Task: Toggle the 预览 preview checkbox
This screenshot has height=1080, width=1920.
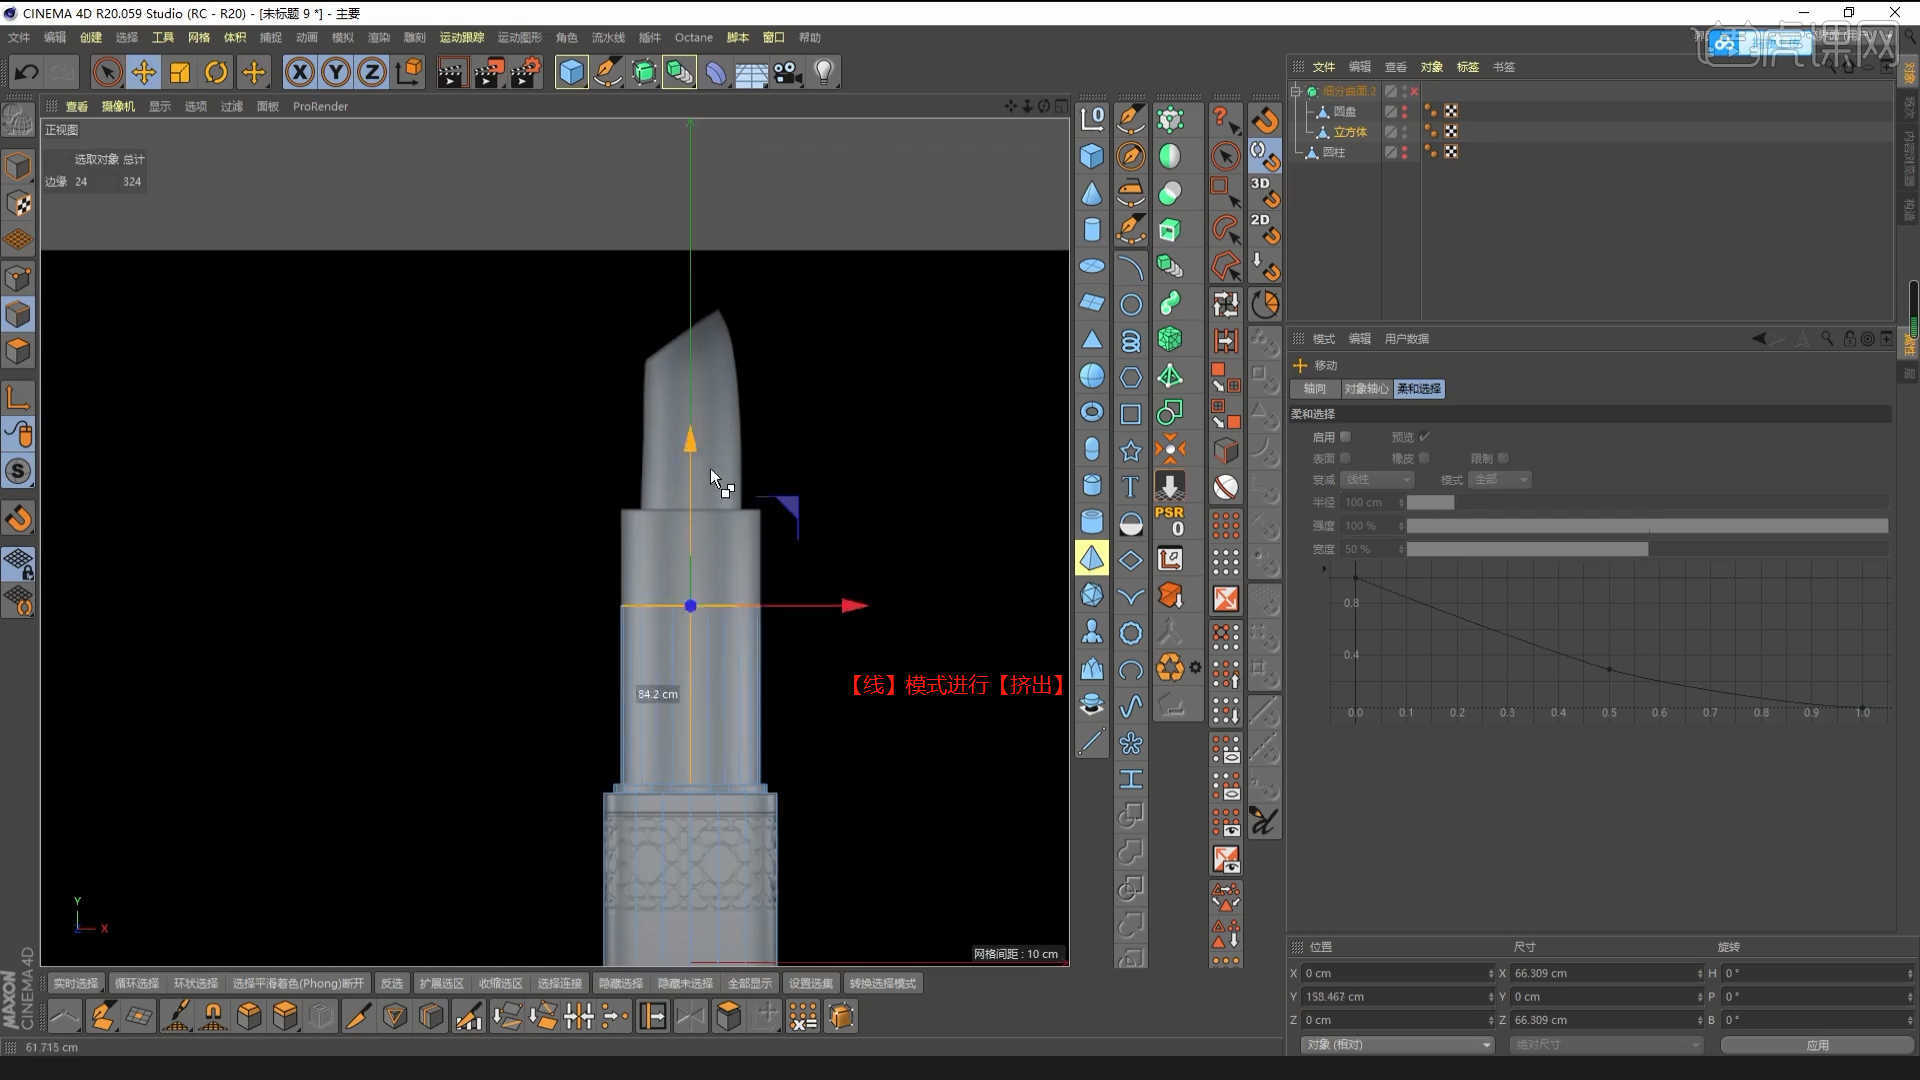Action: click(1424, 437)
